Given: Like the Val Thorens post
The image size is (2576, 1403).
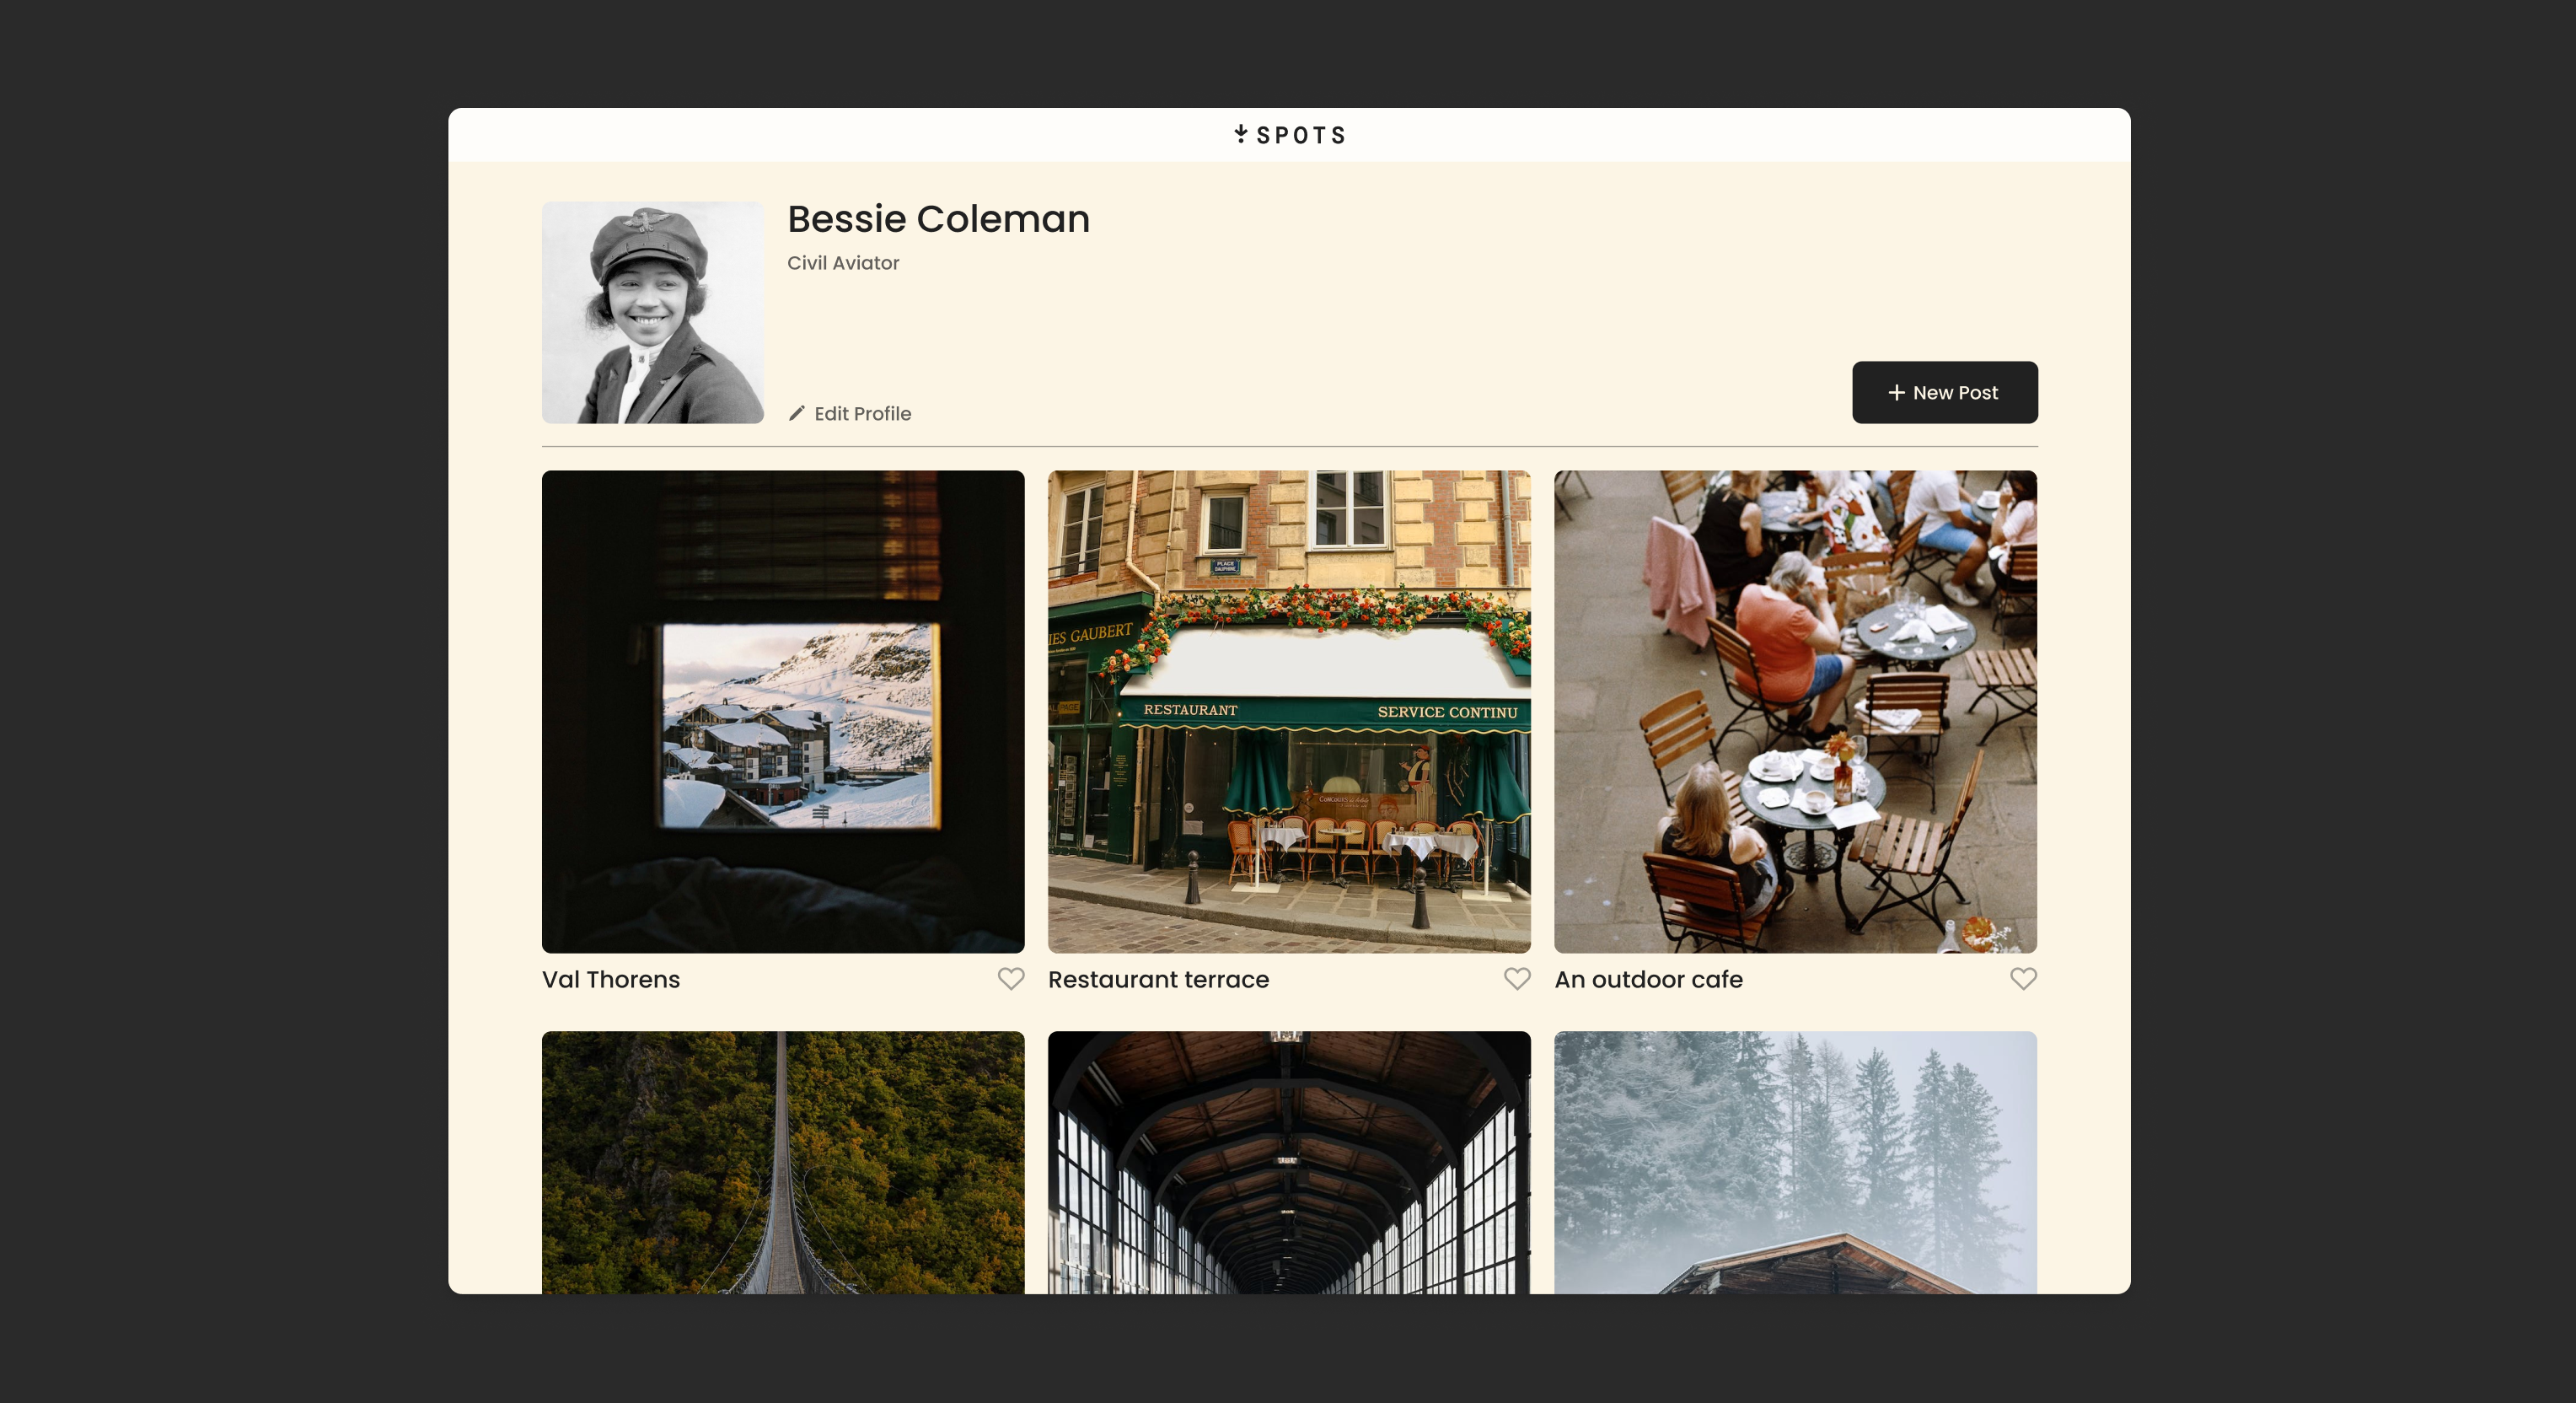Looking at the screenshot, I should point(1011,979).
